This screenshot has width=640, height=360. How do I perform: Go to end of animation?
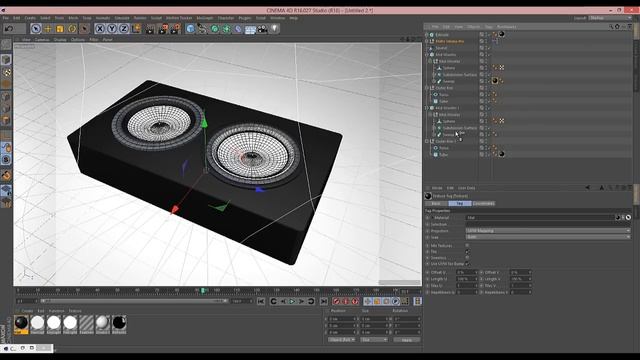(324, 301)
